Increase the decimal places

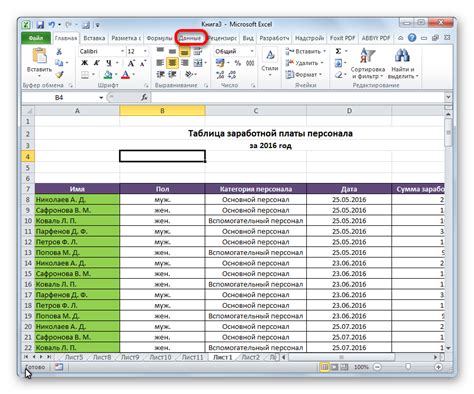220,75
